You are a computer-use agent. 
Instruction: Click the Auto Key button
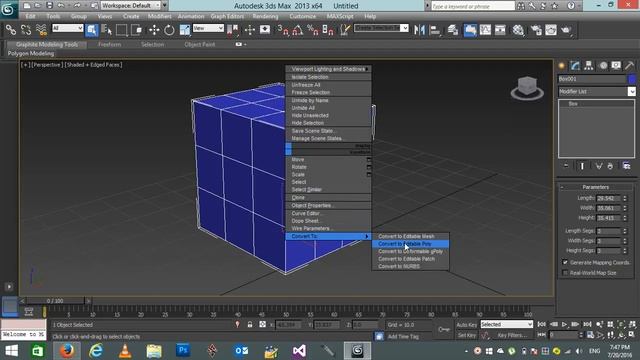coord(467,324)
